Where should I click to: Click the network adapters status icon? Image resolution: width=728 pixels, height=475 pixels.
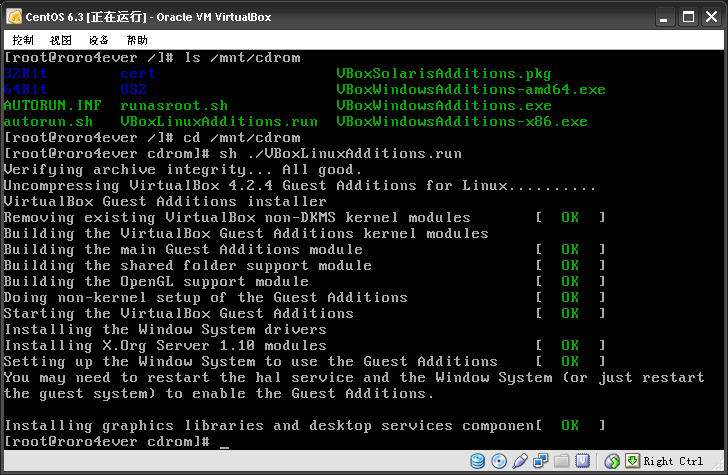540,461
